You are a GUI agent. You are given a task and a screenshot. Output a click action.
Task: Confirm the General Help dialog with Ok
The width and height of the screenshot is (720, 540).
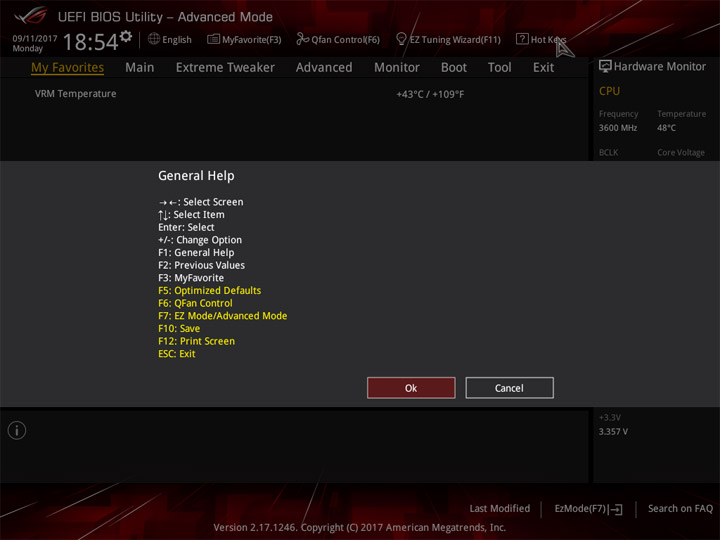point(411,388)
